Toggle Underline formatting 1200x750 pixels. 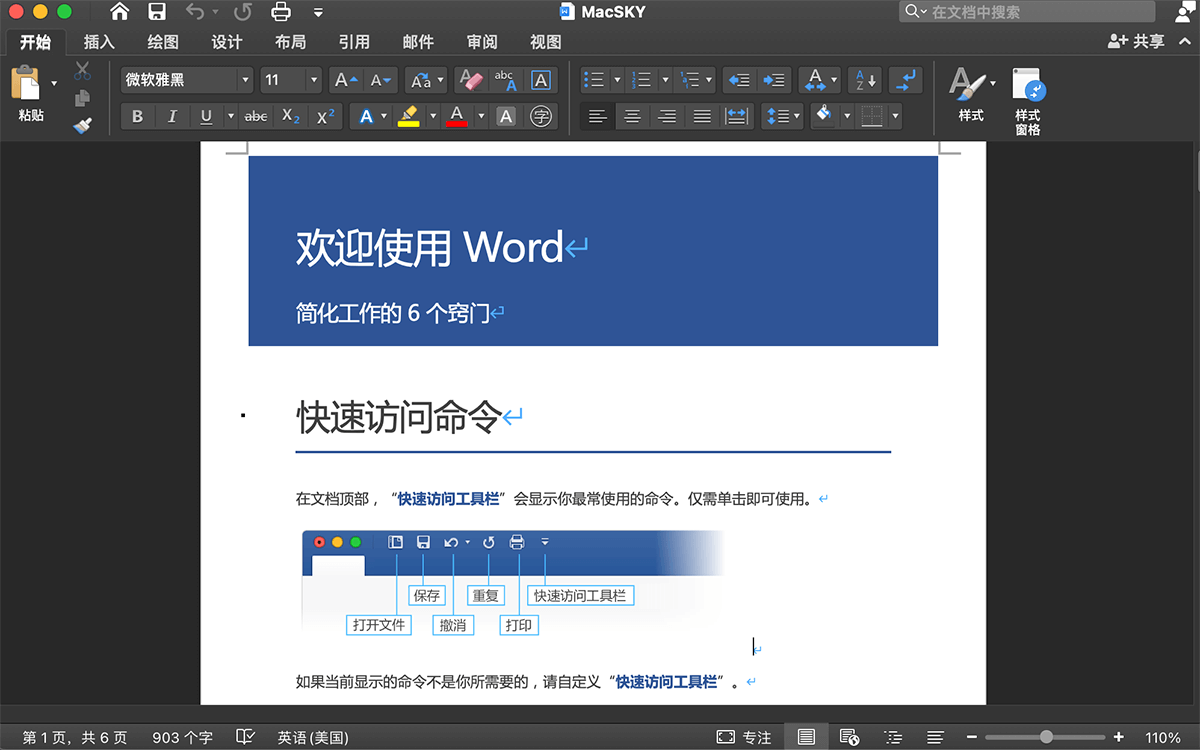(x=206, y=116)
